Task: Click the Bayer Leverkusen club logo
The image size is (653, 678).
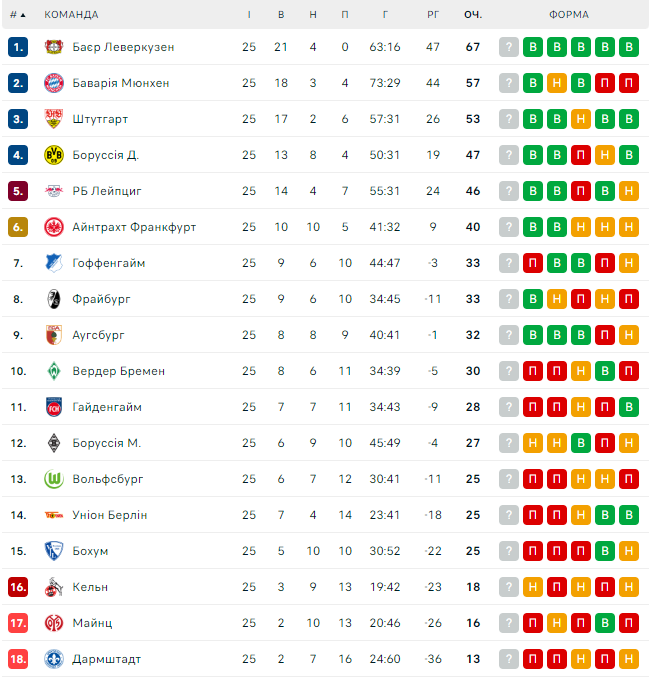Action: click(x=54, y=47)
